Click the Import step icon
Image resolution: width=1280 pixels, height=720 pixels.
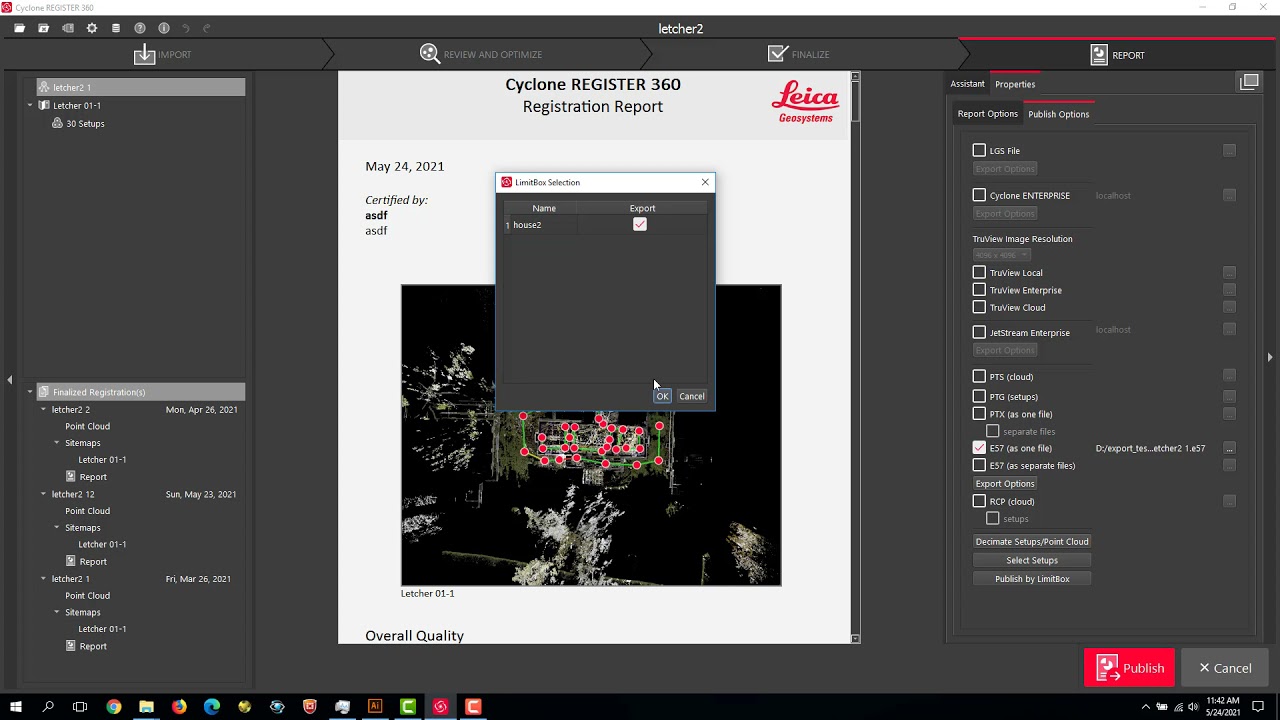pos(145,54)
